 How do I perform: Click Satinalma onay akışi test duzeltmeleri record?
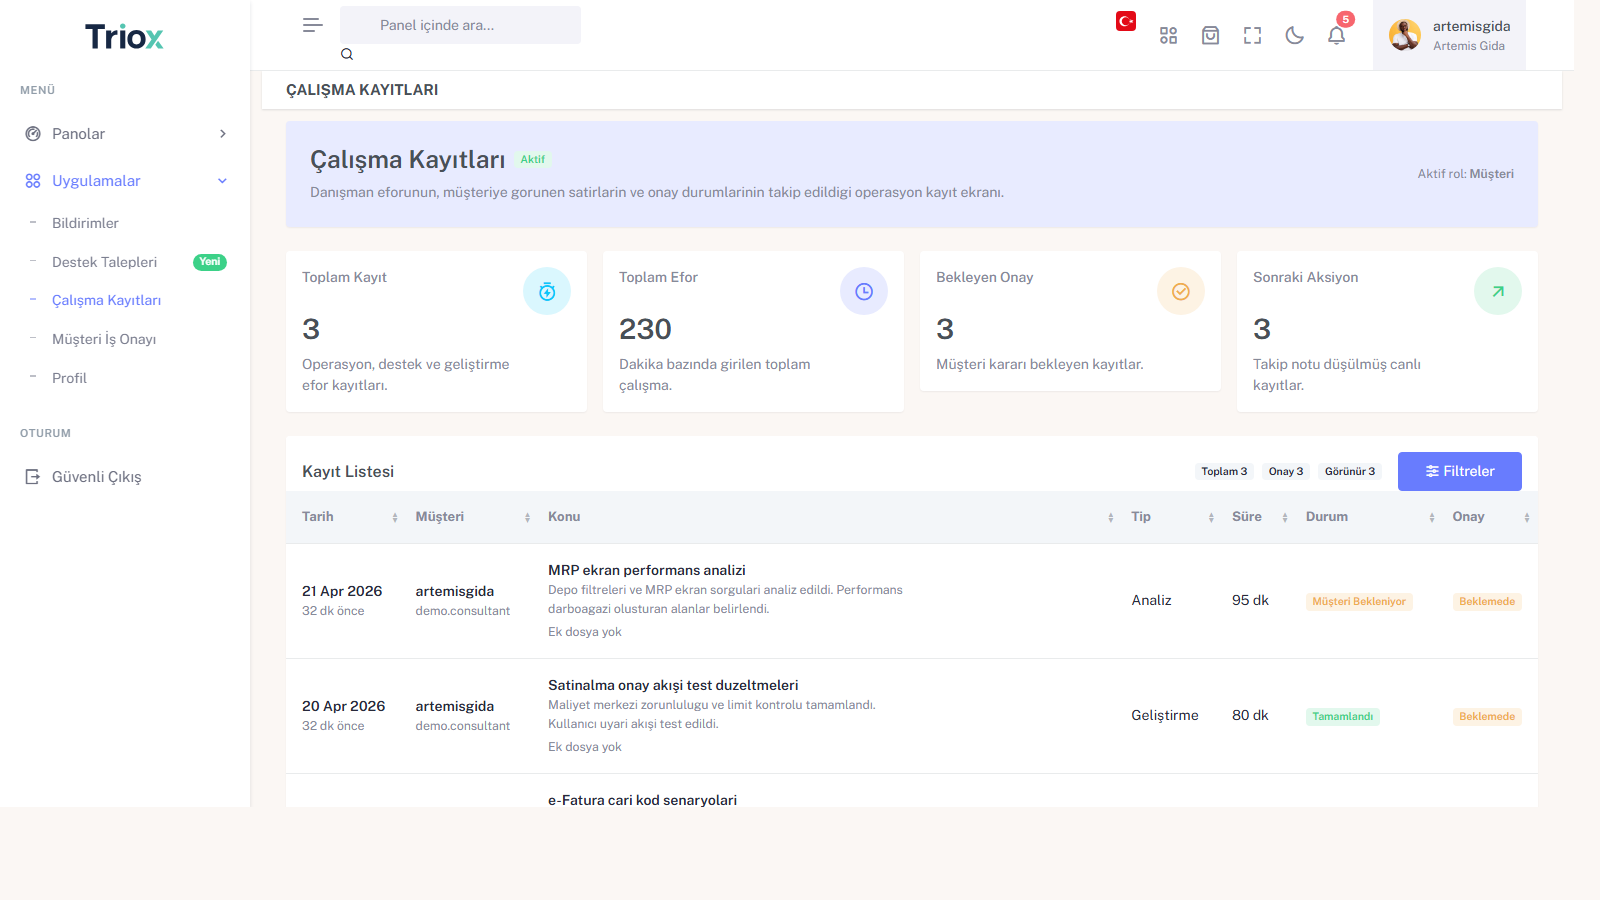673,685
